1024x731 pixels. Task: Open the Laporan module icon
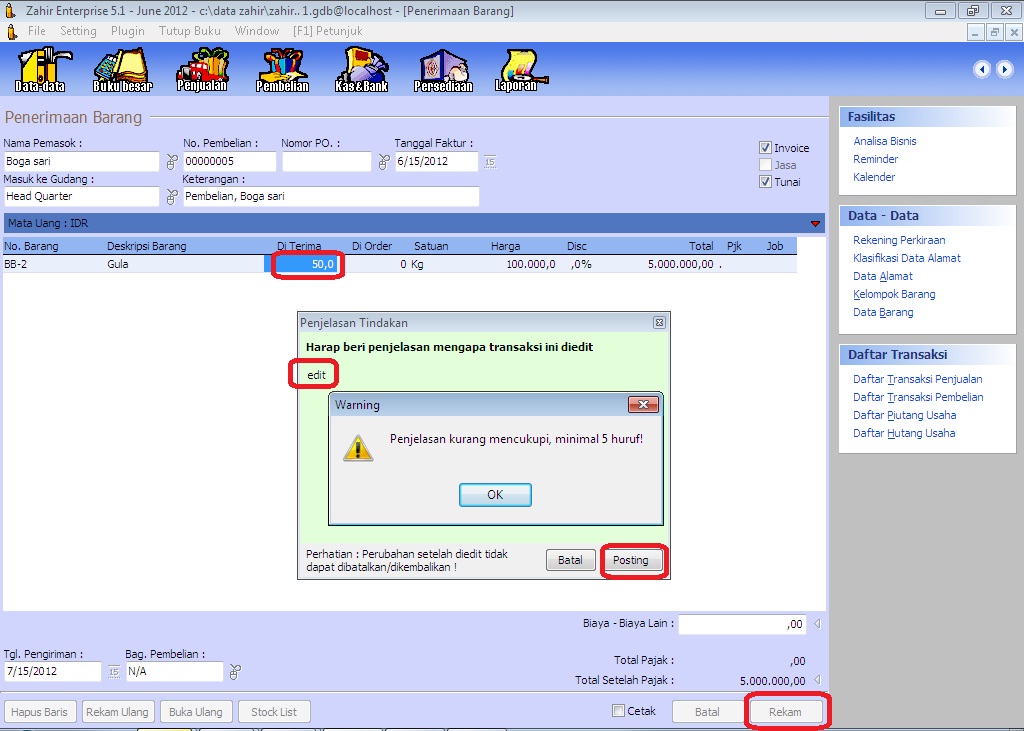pos(516,70)
